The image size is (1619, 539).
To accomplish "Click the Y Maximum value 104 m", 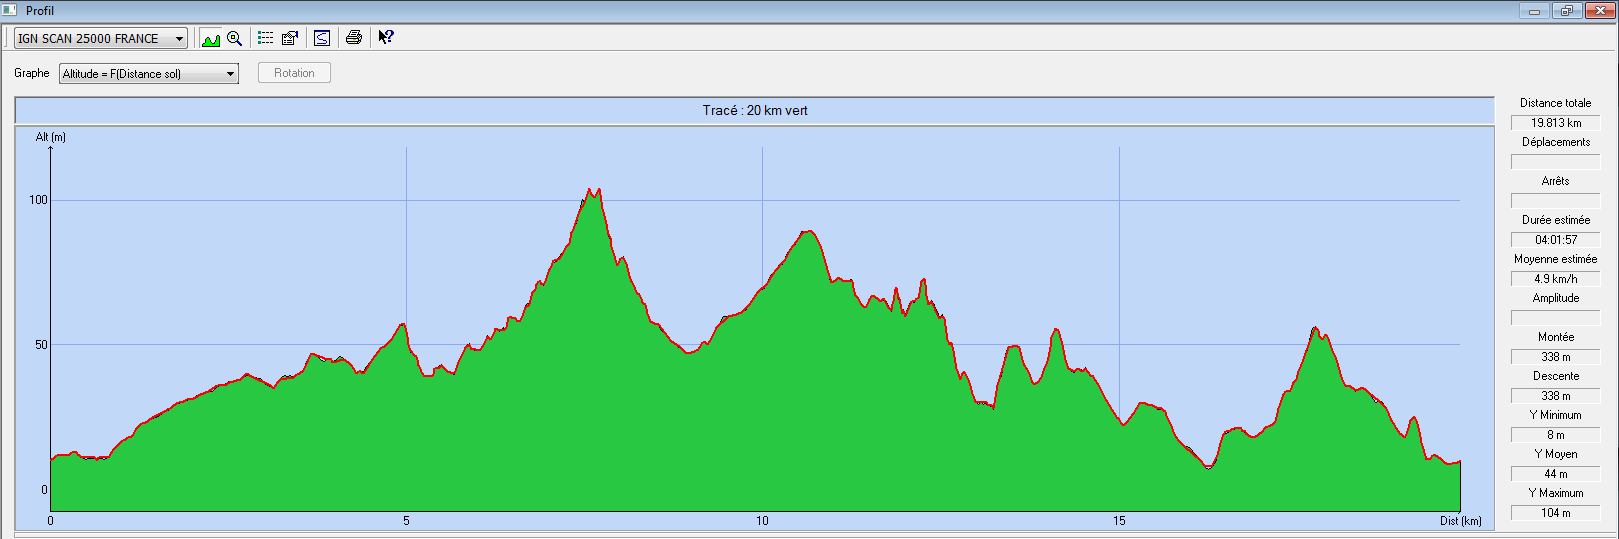I will [x=1555, y=513].
